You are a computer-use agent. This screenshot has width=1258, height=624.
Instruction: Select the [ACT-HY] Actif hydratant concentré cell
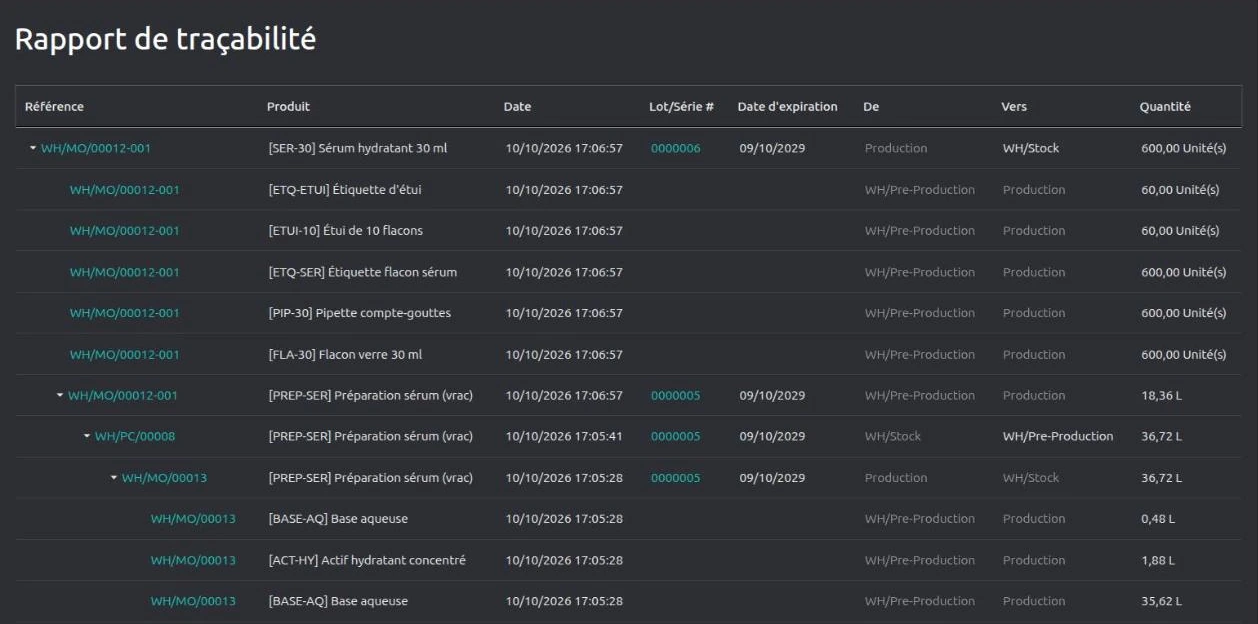367,560
